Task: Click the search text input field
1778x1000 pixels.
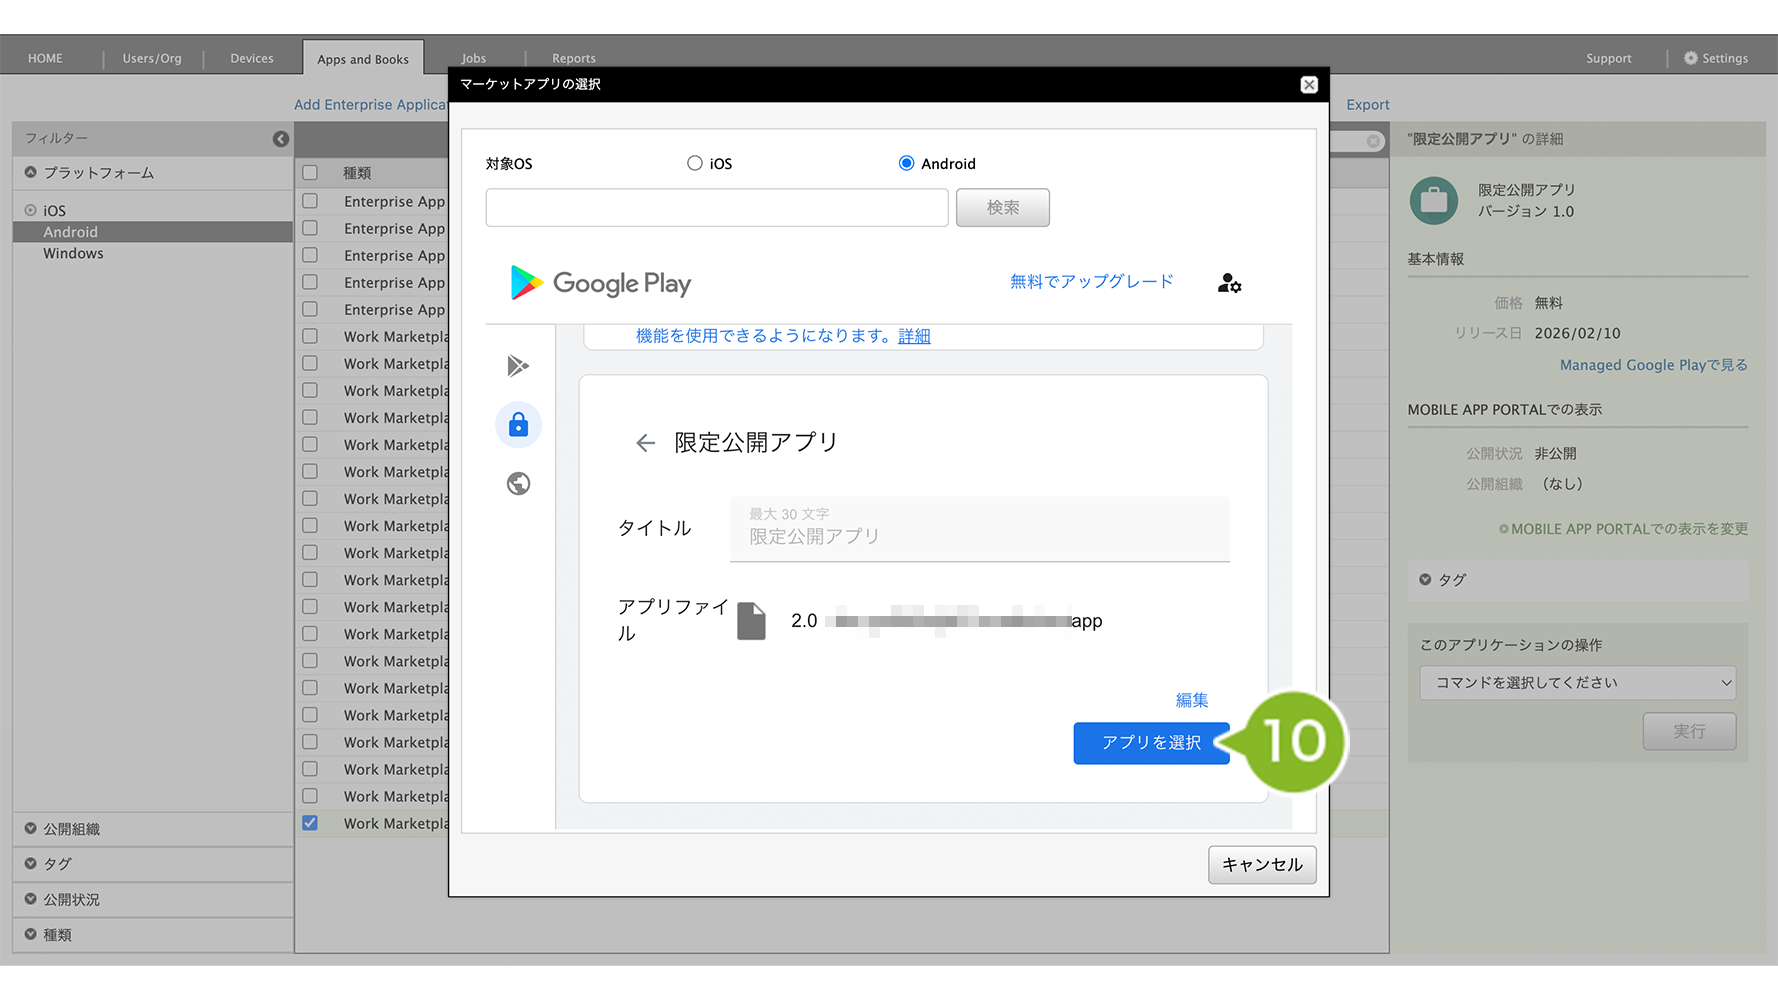Action: (716, 208)
